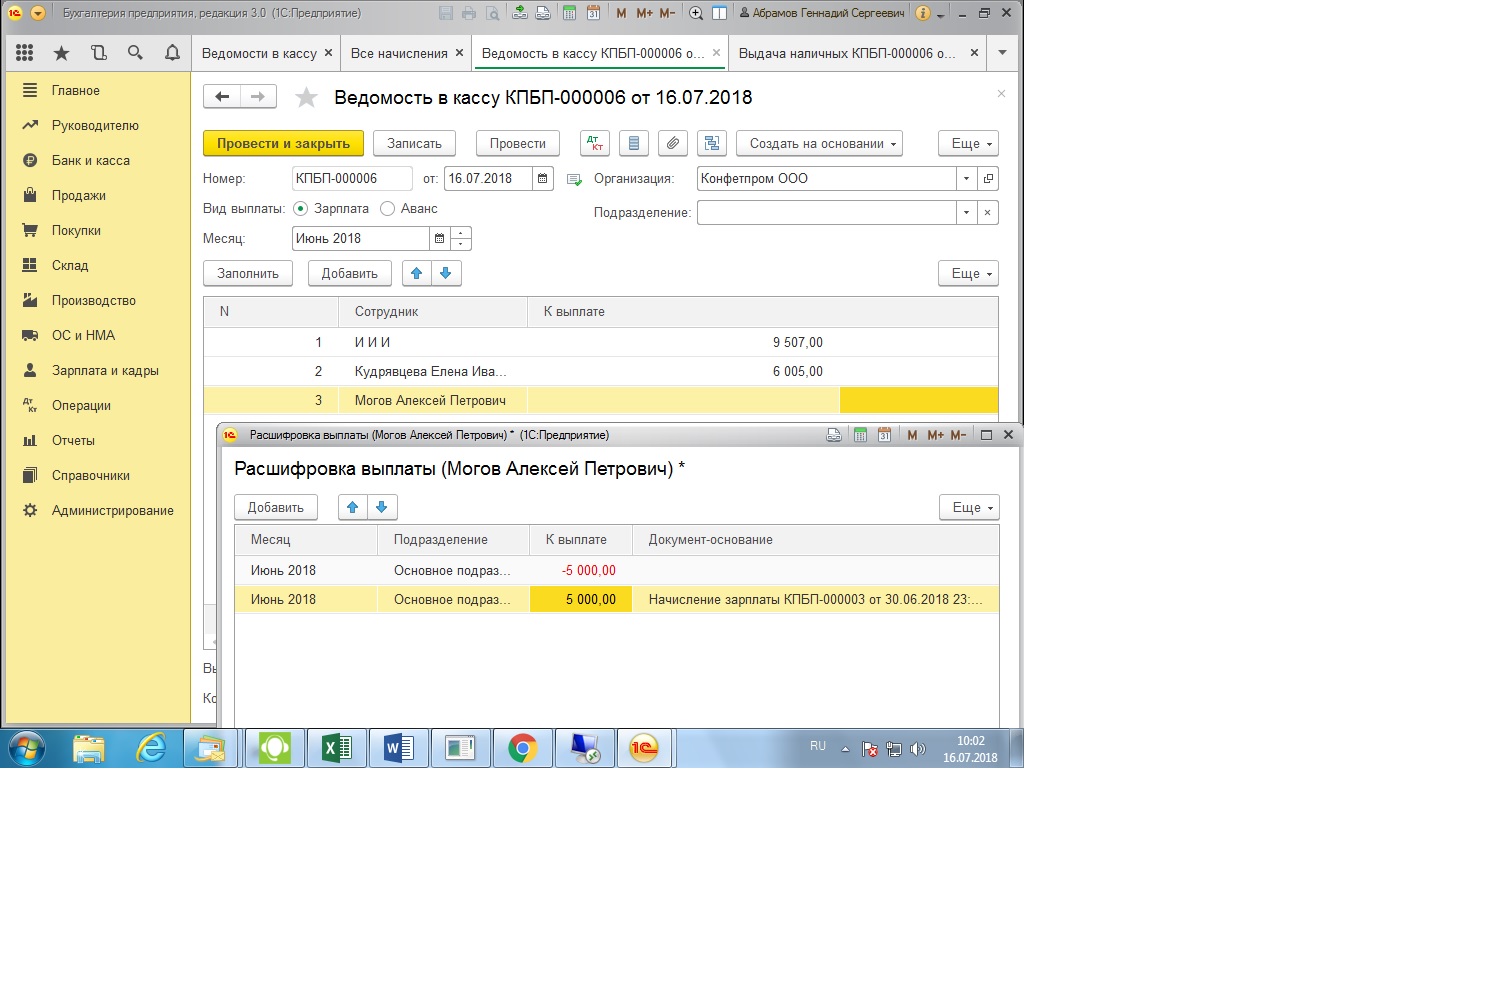Image resolution: width=1502 pixels, height=1002 pixels.
Task: Move Расшифровка row down with blue arrow
Action: pos(381,507)
